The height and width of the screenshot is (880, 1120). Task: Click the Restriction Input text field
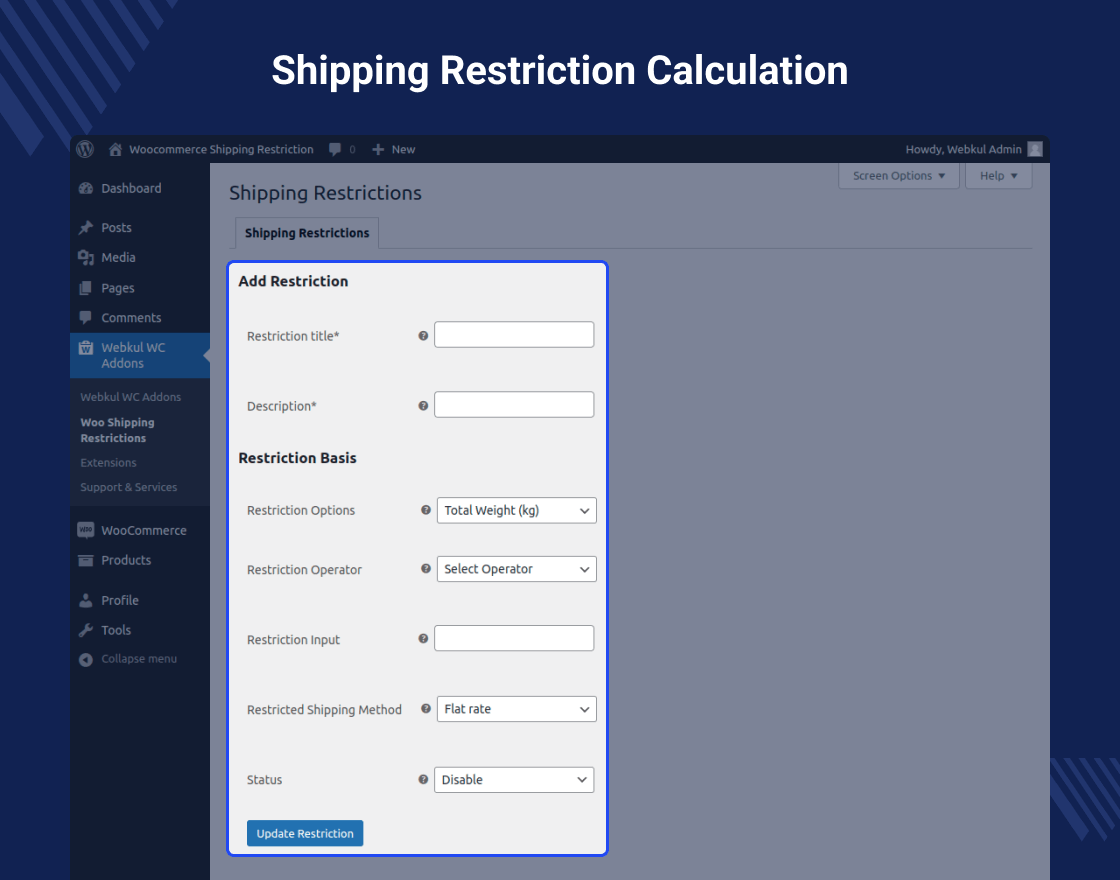(514, 638)
